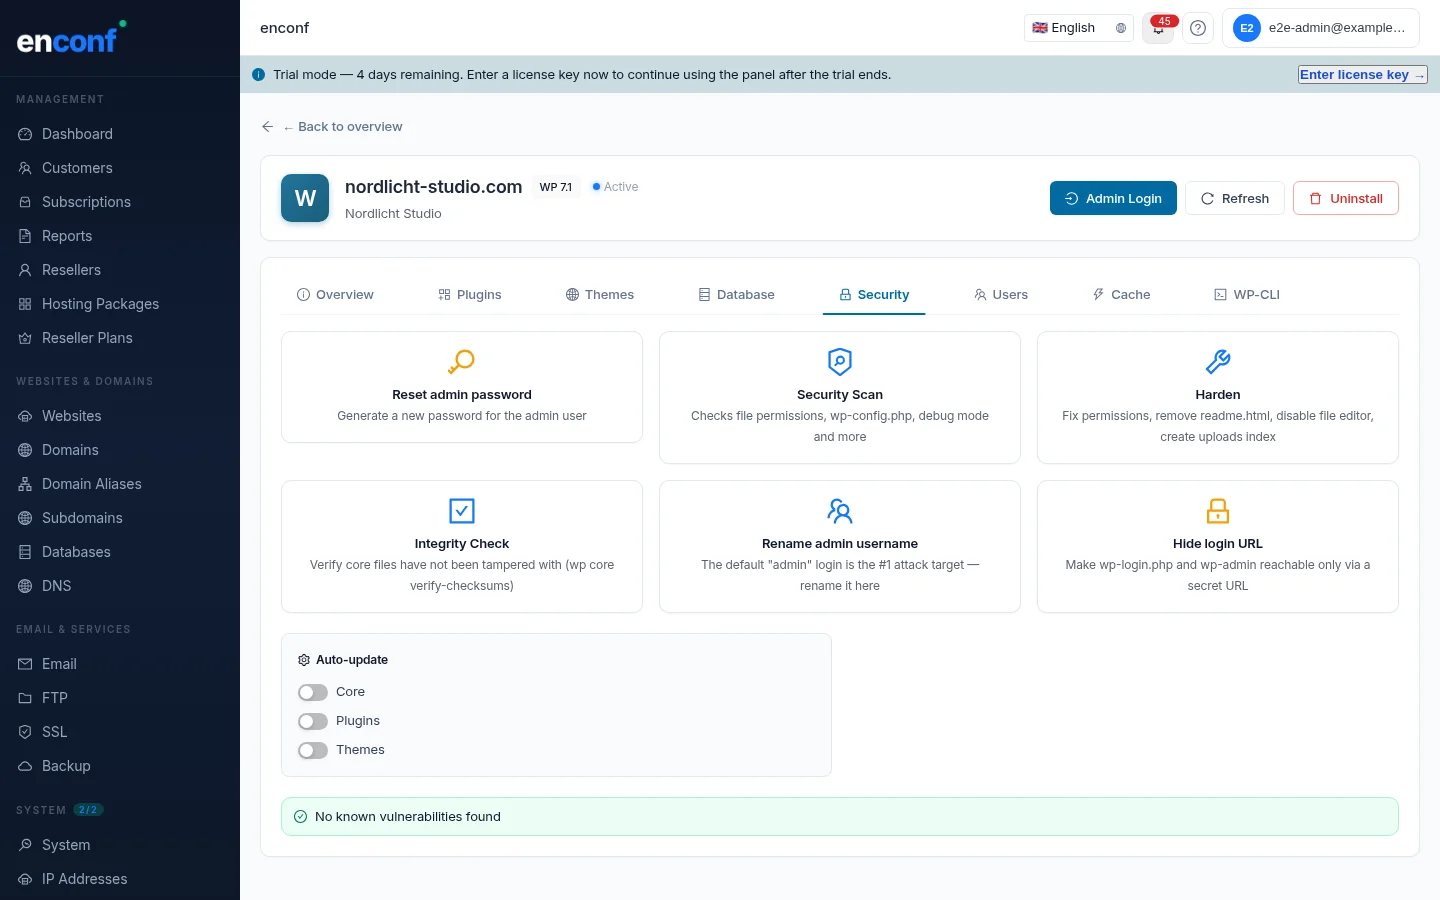Click the WordPress W site icon
This screenshot has height=900, width=1440.
[x=305, y=198]
